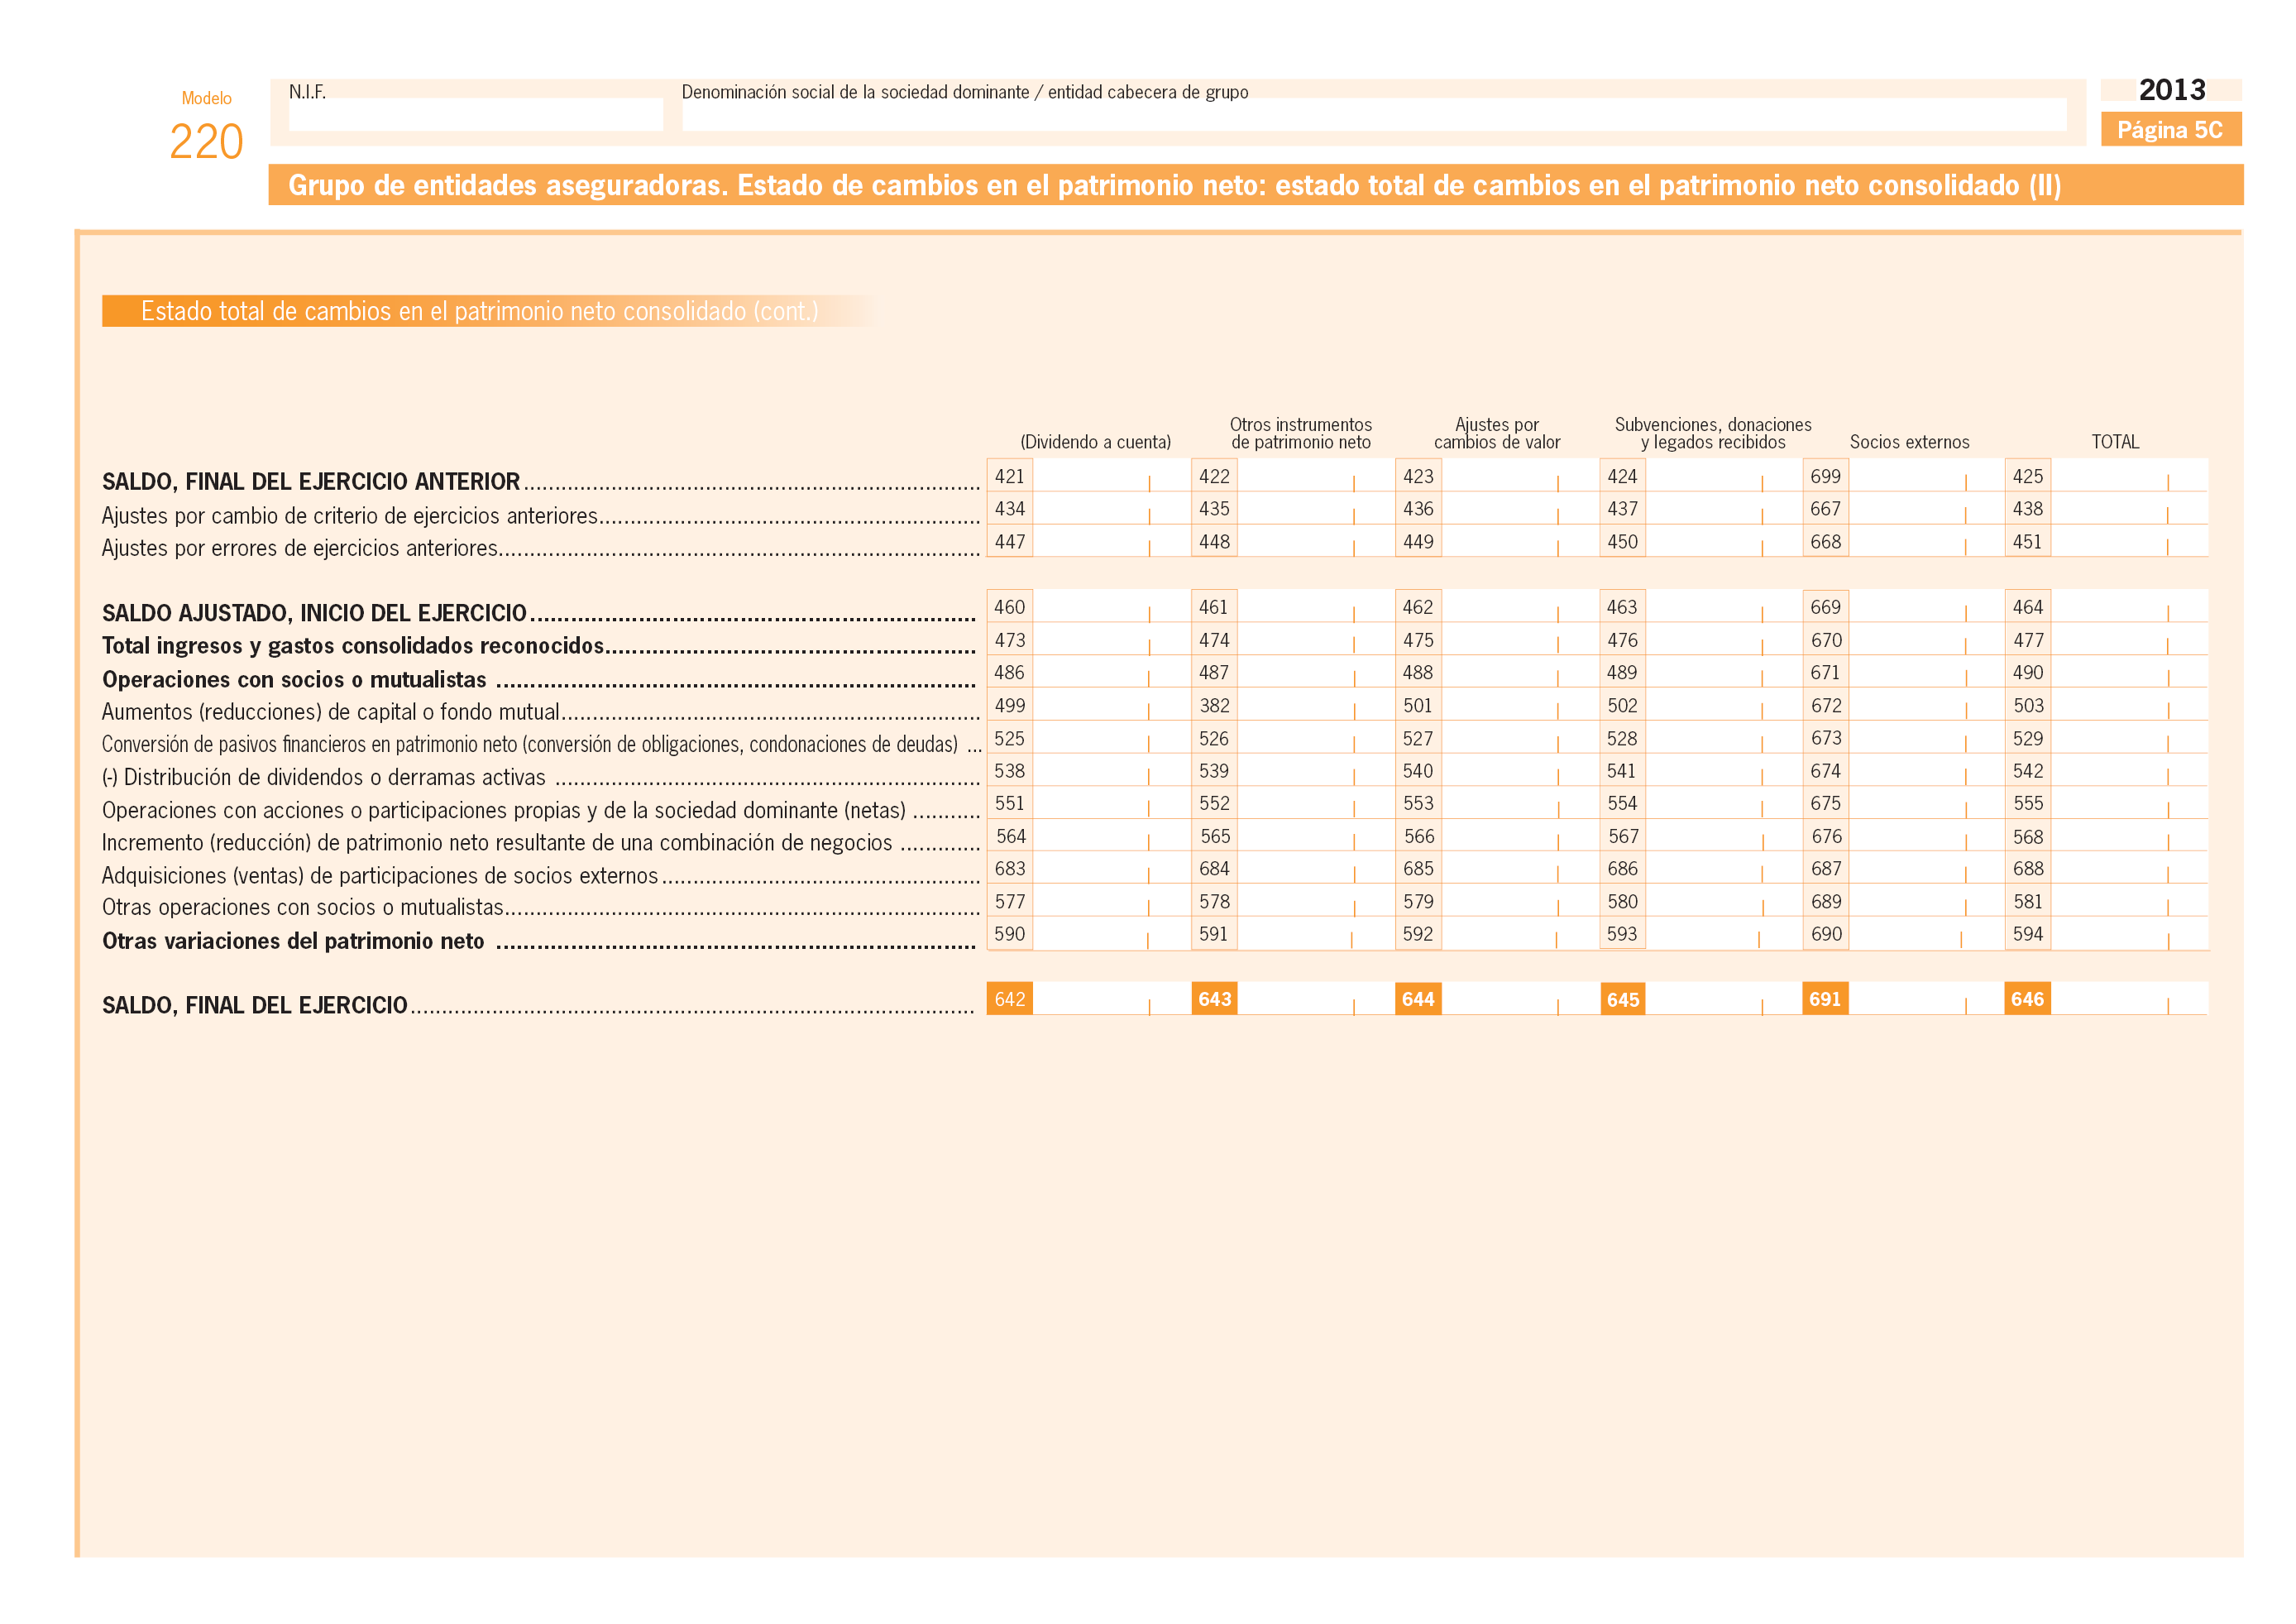Click the input field for box 594
Screen dimensions: 2296x1624
pos(2129,934)
